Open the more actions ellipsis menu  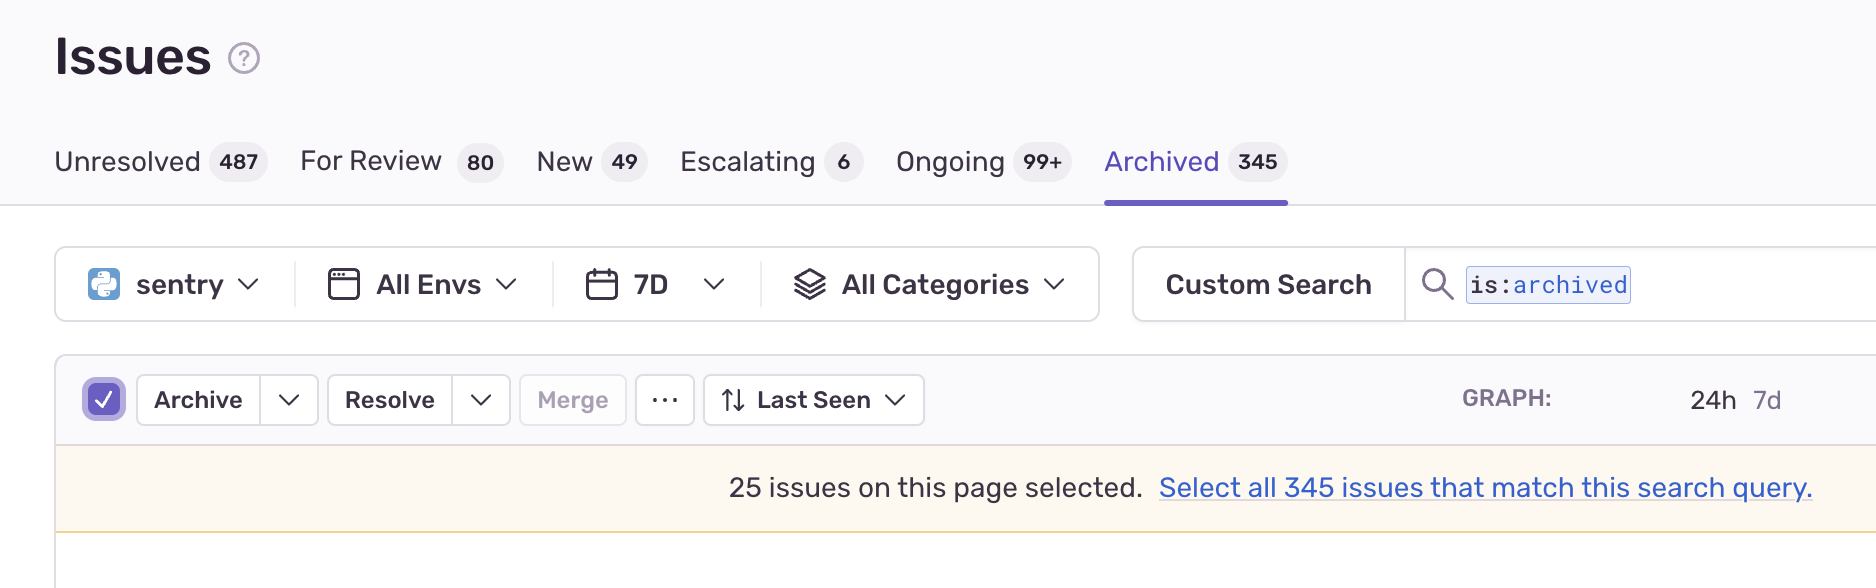coord(664,400)
